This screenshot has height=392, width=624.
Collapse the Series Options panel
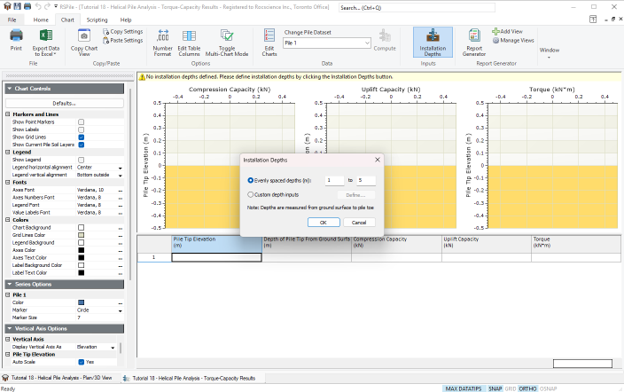[x=9, y=284]
